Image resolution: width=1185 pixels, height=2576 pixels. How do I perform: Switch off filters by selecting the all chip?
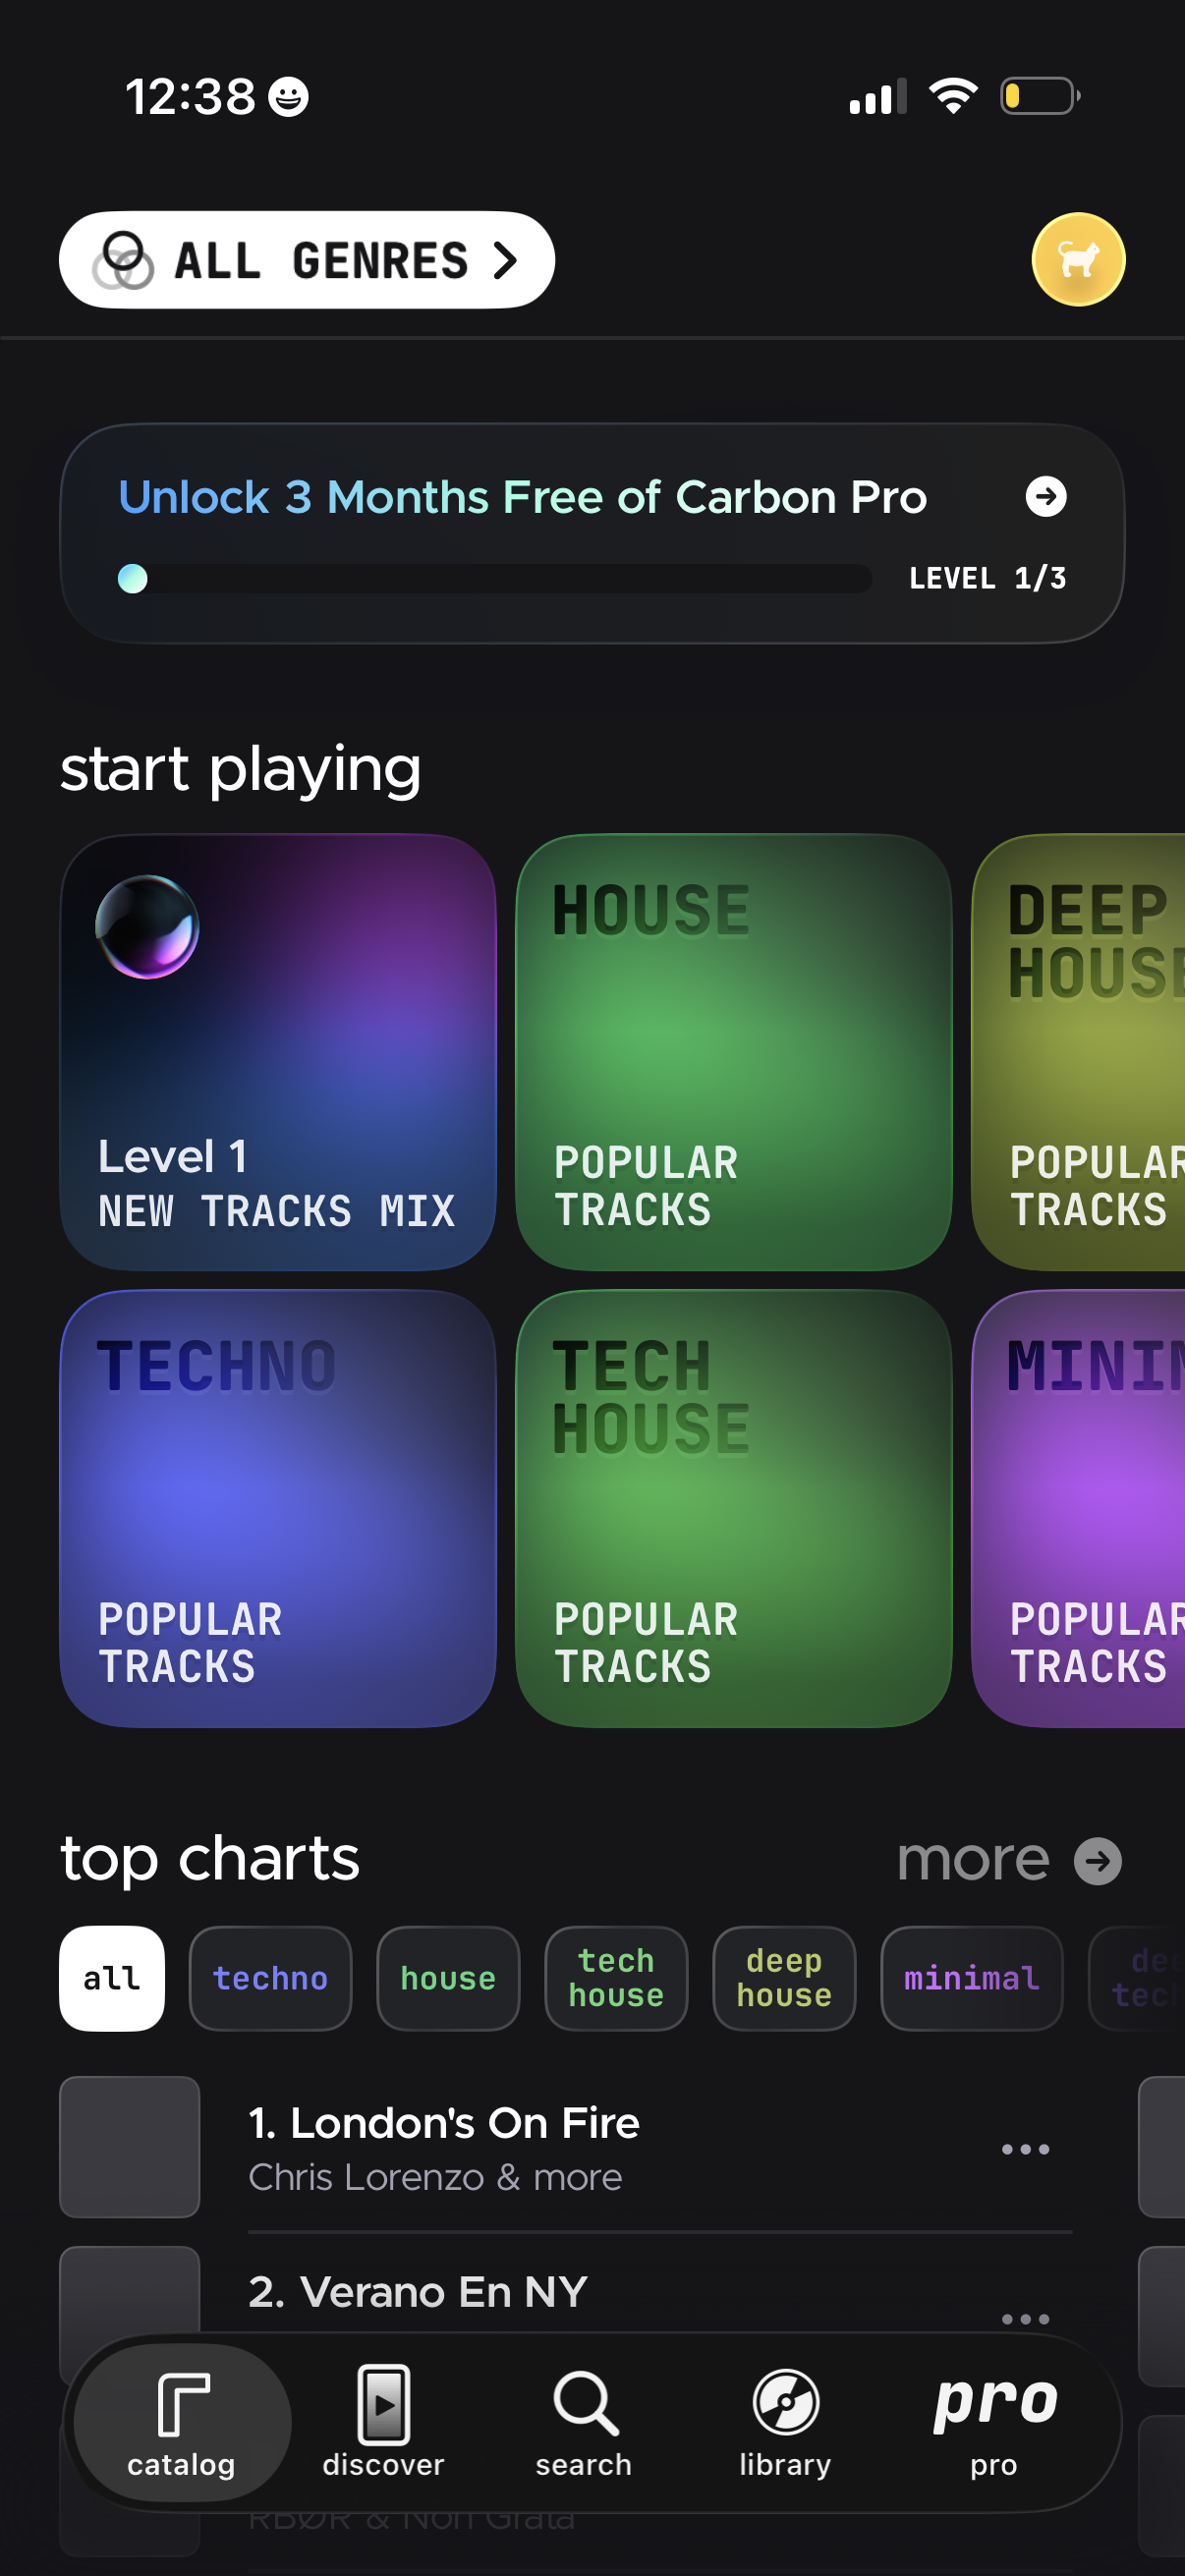coord(111,1977)
